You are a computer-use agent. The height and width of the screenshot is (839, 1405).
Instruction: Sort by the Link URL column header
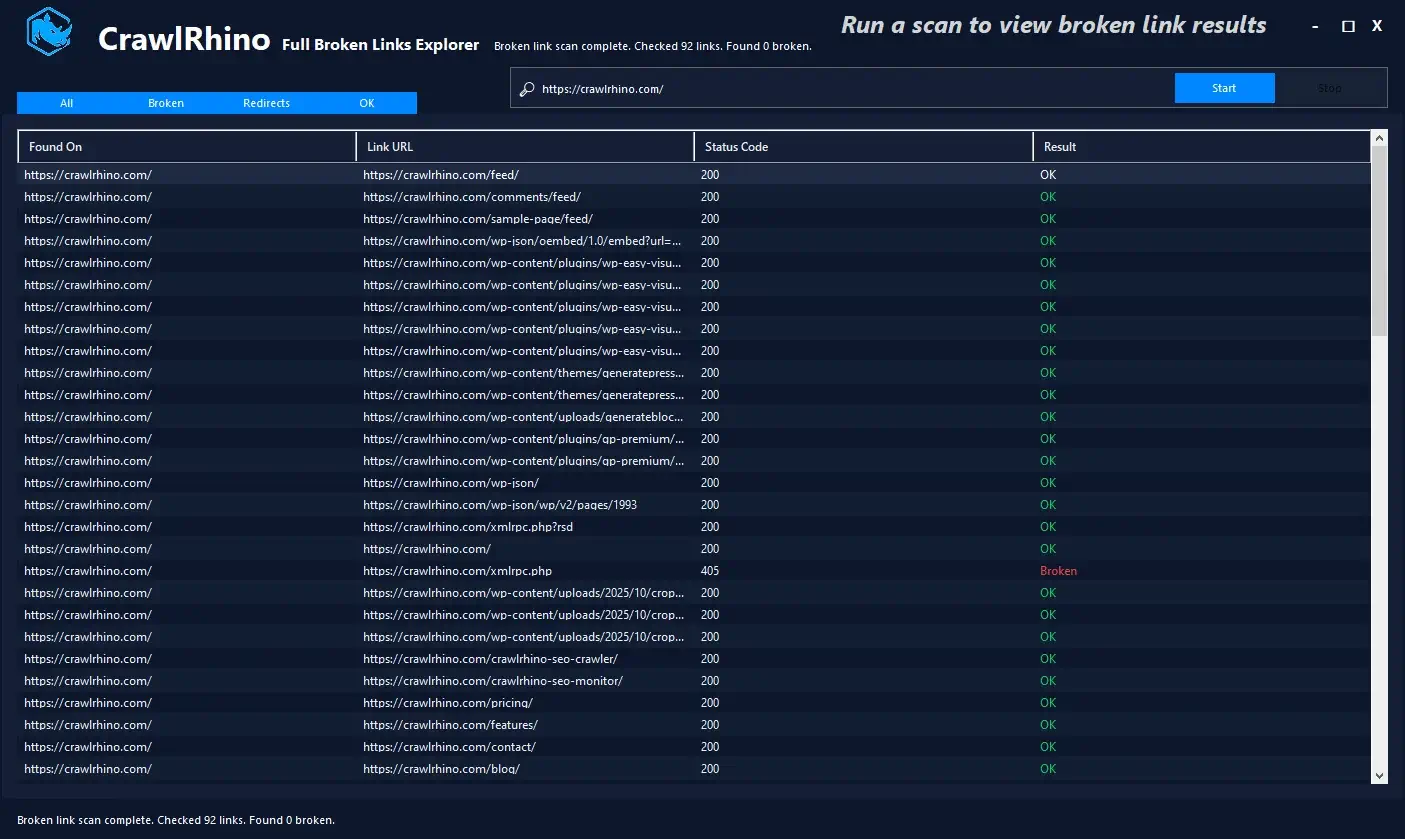(x=525, y=147)
